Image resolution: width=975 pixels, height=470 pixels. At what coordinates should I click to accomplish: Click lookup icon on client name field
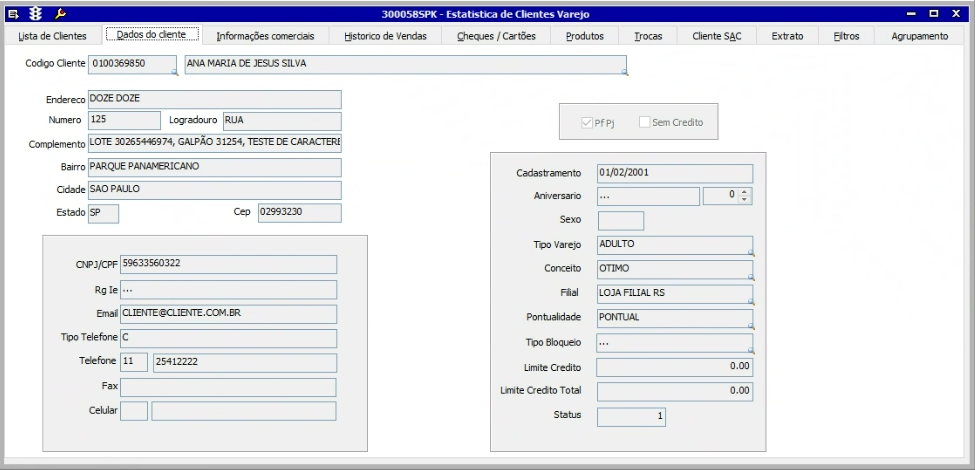tap(624, 73)
